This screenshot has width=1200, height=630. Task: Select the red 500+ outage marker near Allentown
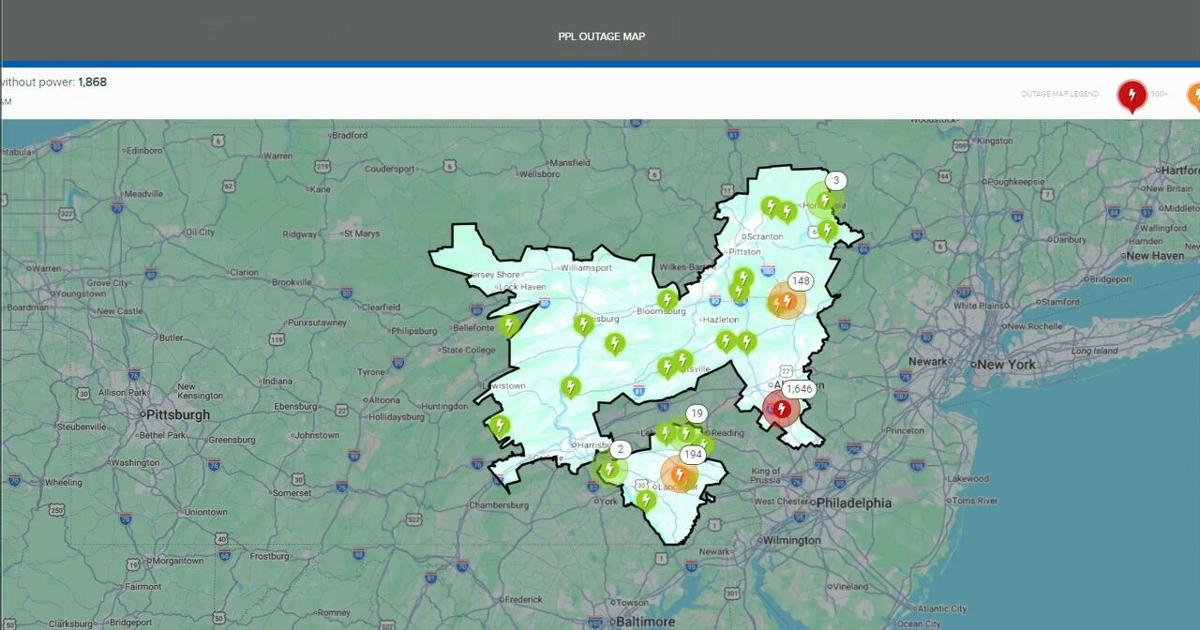tap(782, 407)
